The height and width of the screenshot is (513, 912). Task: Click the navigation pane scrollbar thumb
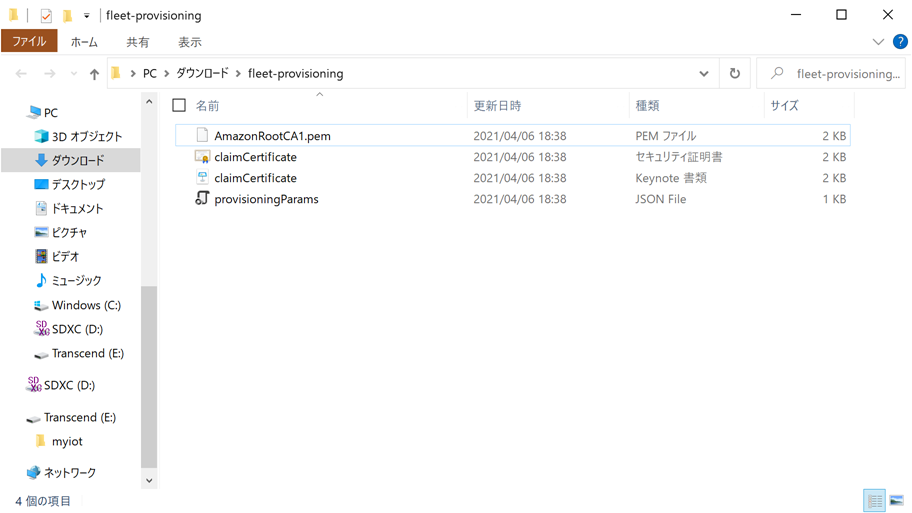click(x=149, y=377)
